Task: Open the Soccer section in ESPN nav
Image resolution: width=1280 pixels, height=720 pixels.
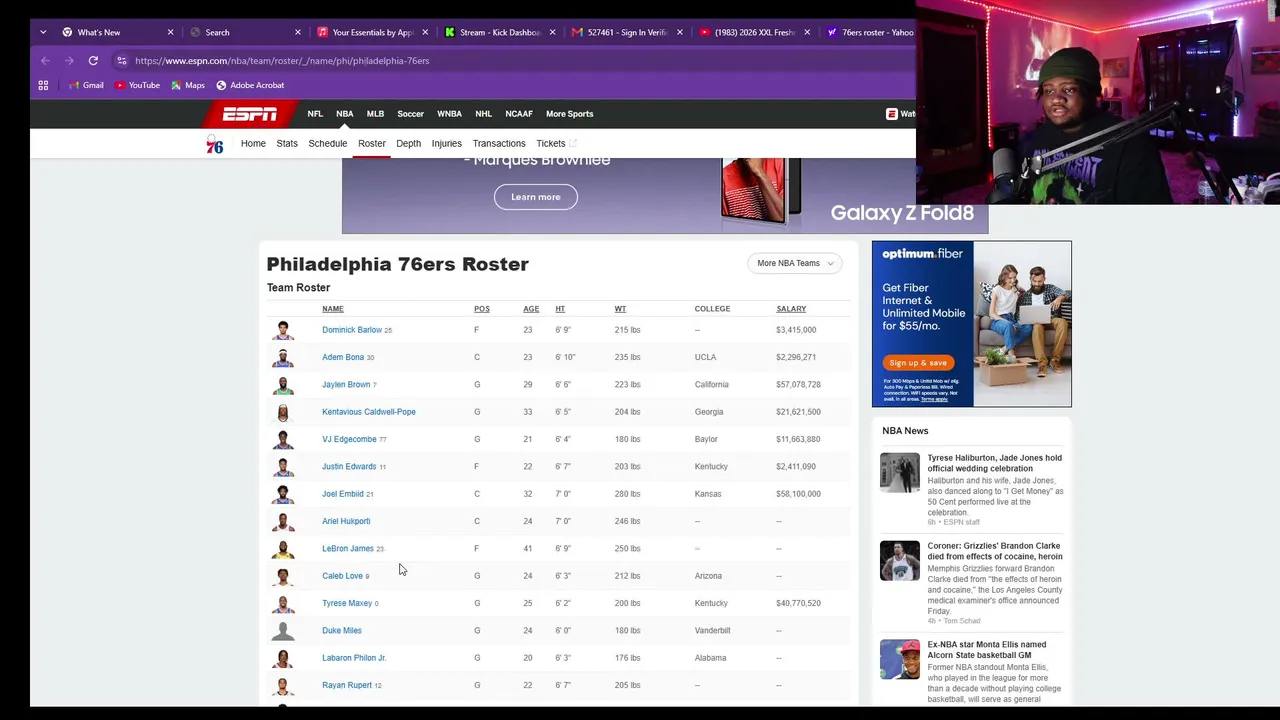Action: 411,114
